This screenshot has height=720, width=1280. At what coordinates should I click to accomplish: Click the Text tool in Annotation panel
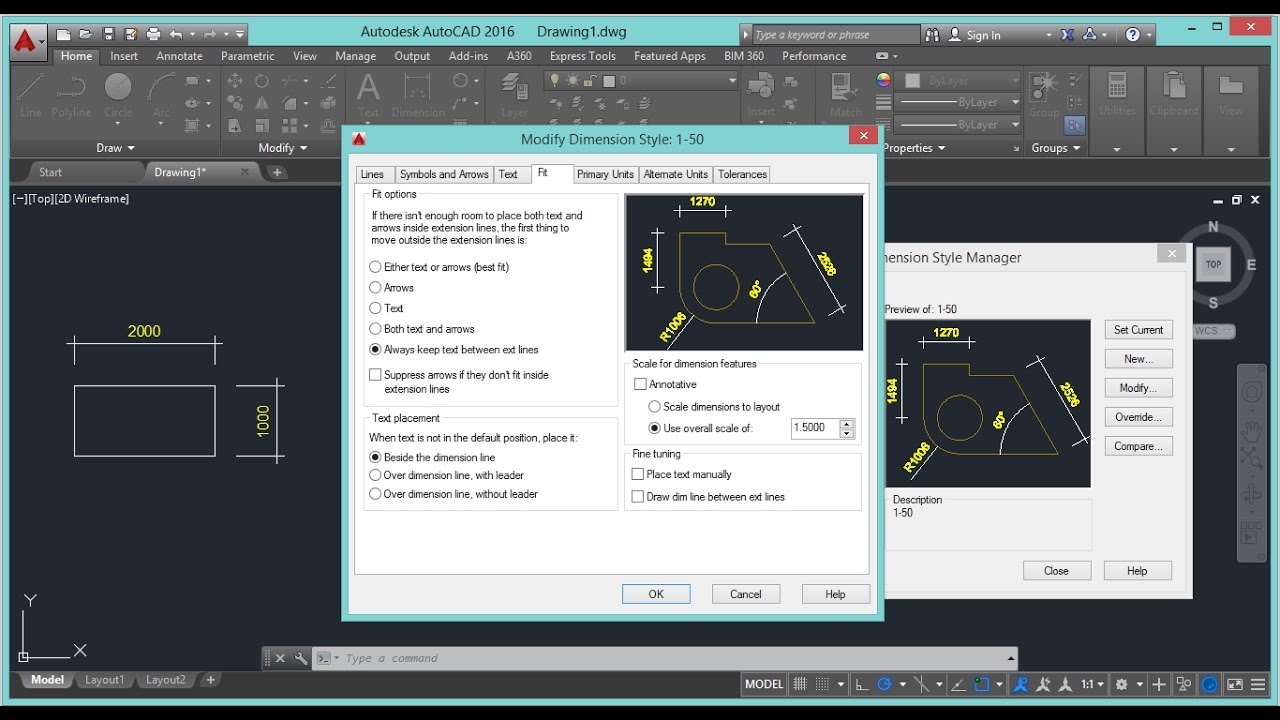[368, 96]
